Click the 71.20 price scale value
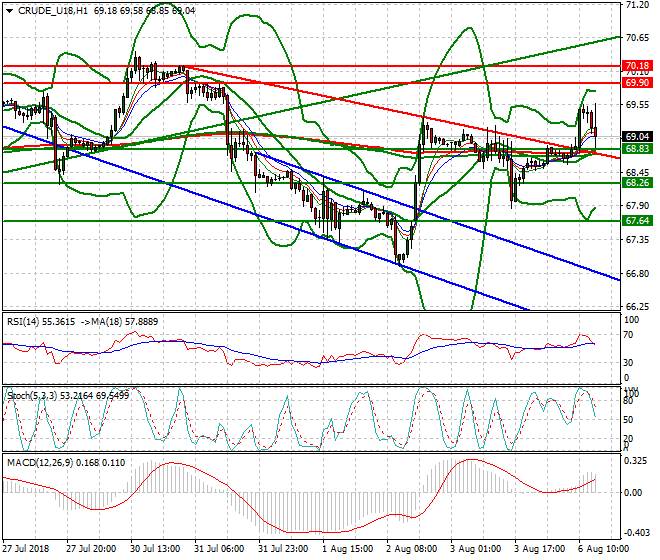660x560 pixels. 637,5
